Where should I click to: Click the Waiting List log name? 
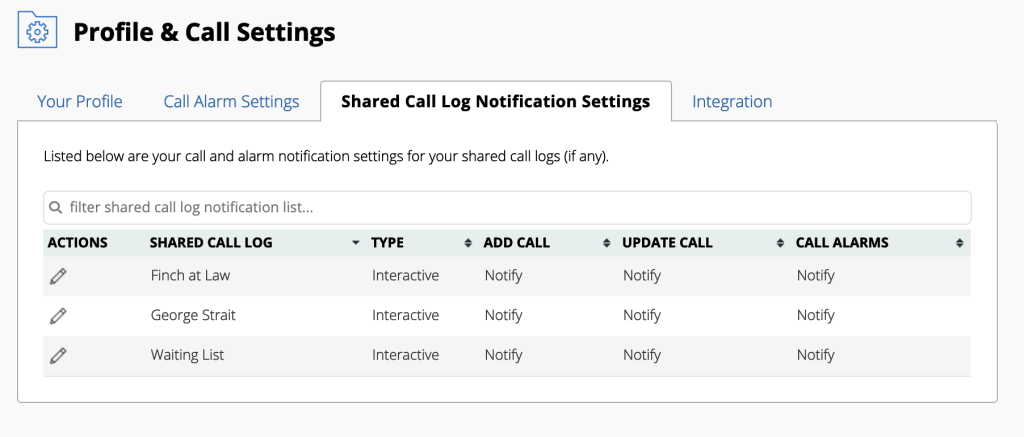click(x=187, y=355)
